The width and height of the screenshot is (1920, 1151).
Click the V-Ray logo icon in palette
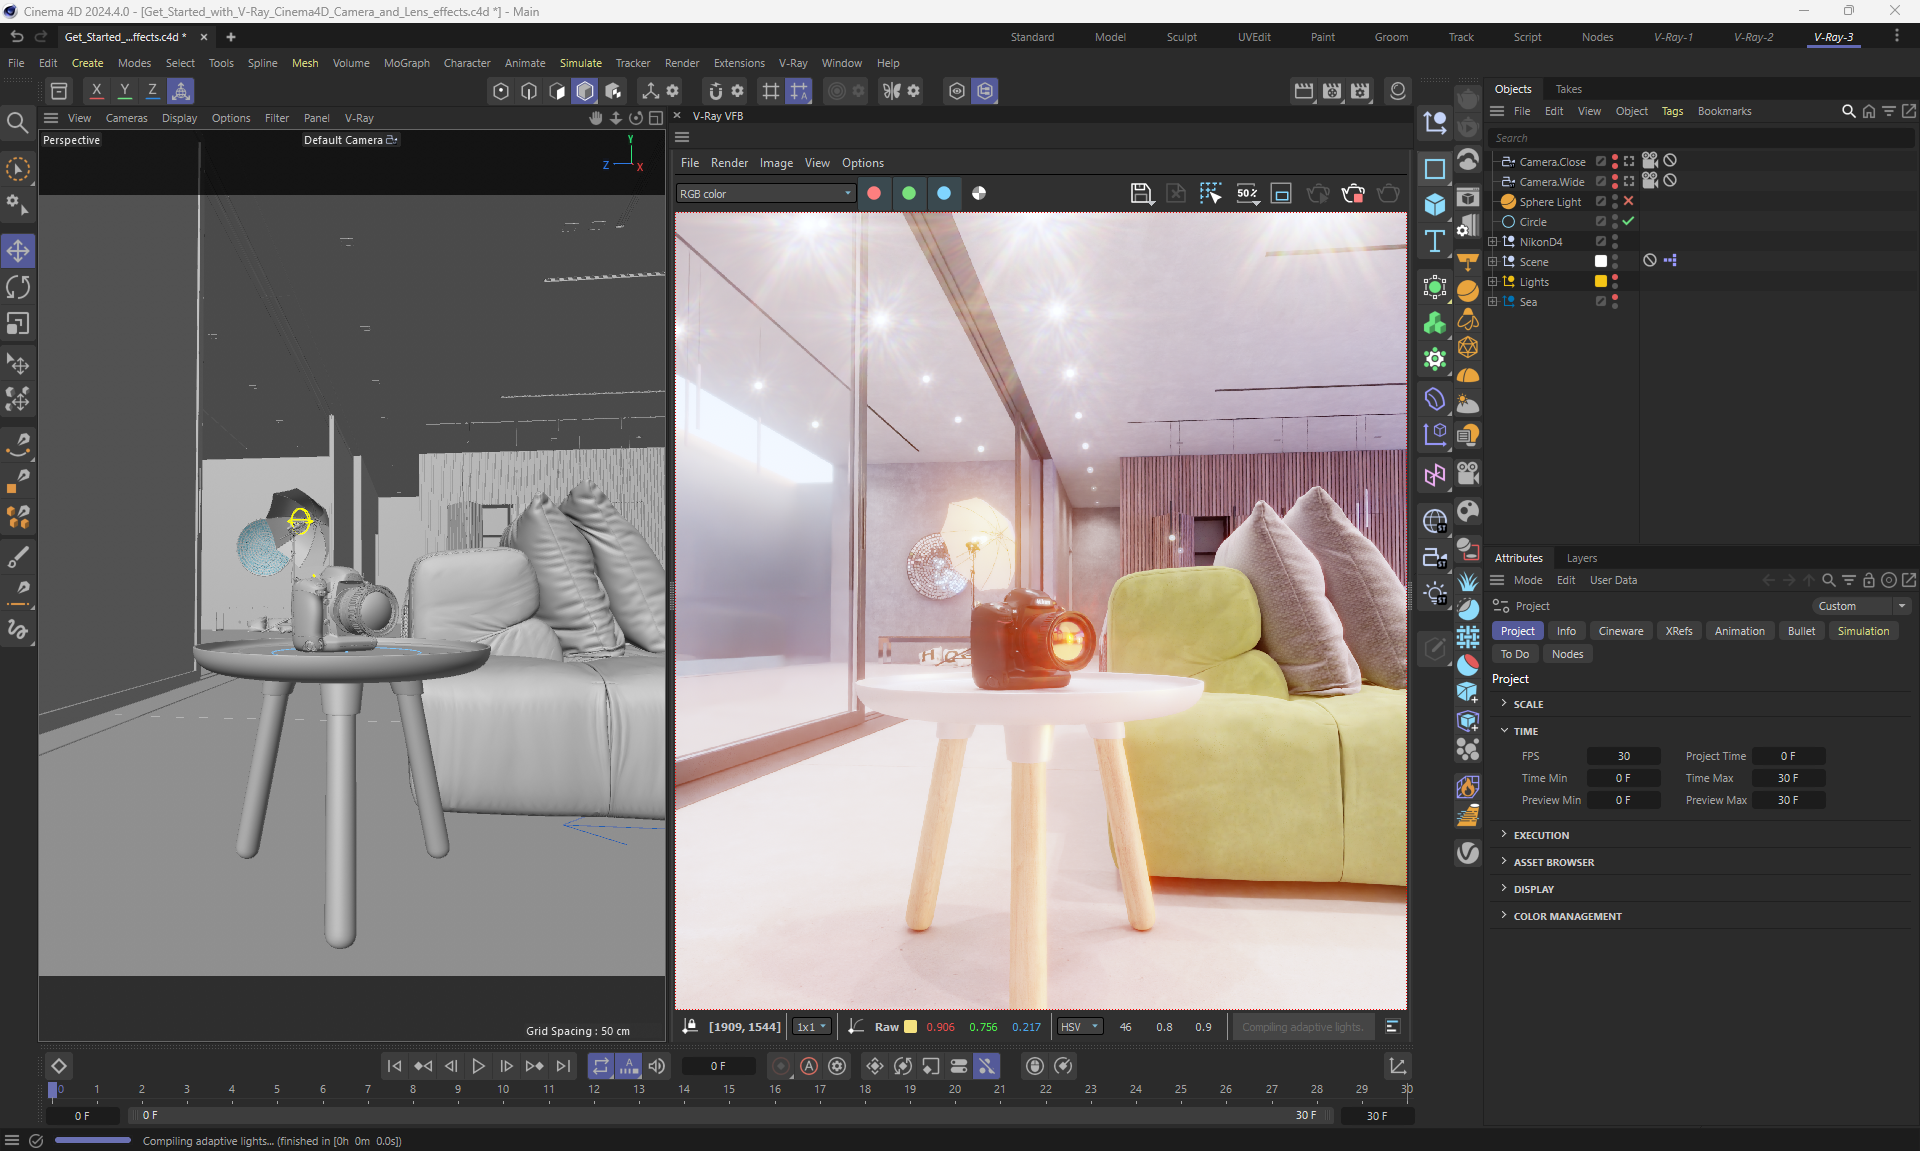[x=1467, y=853]
